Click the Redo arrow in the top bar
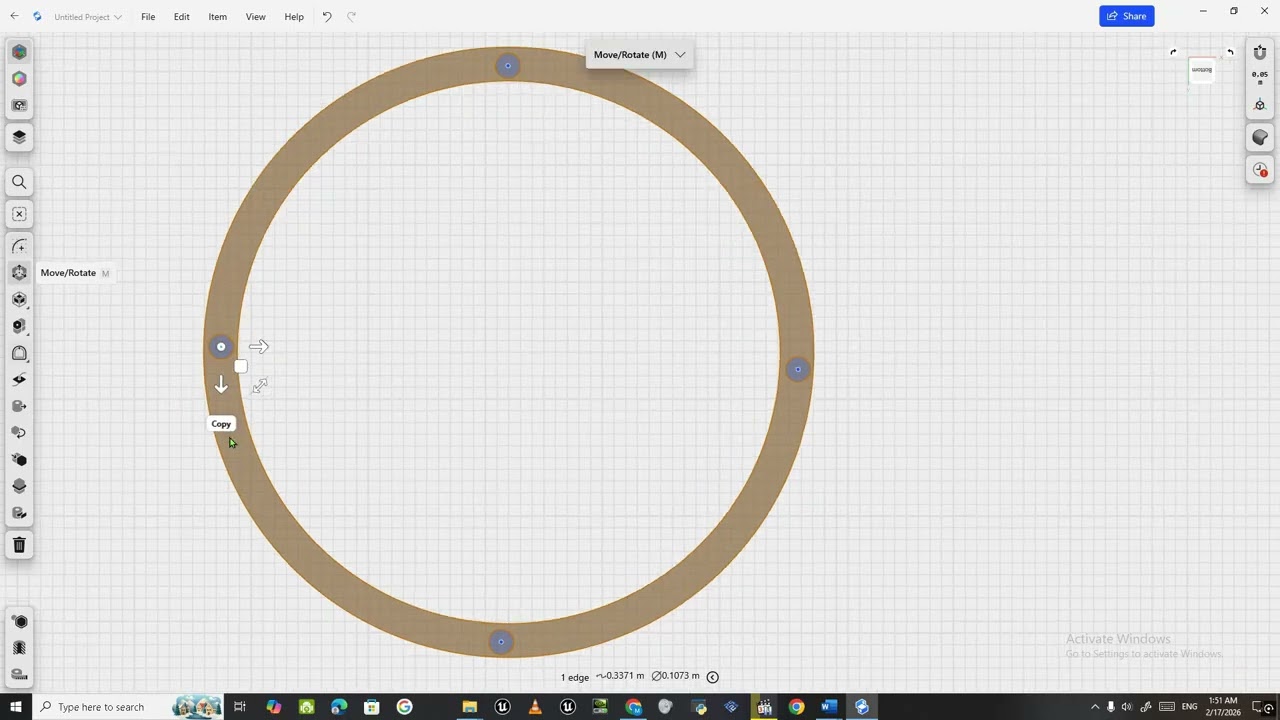This screenshot has height=720, width=1280. point(351,17)
